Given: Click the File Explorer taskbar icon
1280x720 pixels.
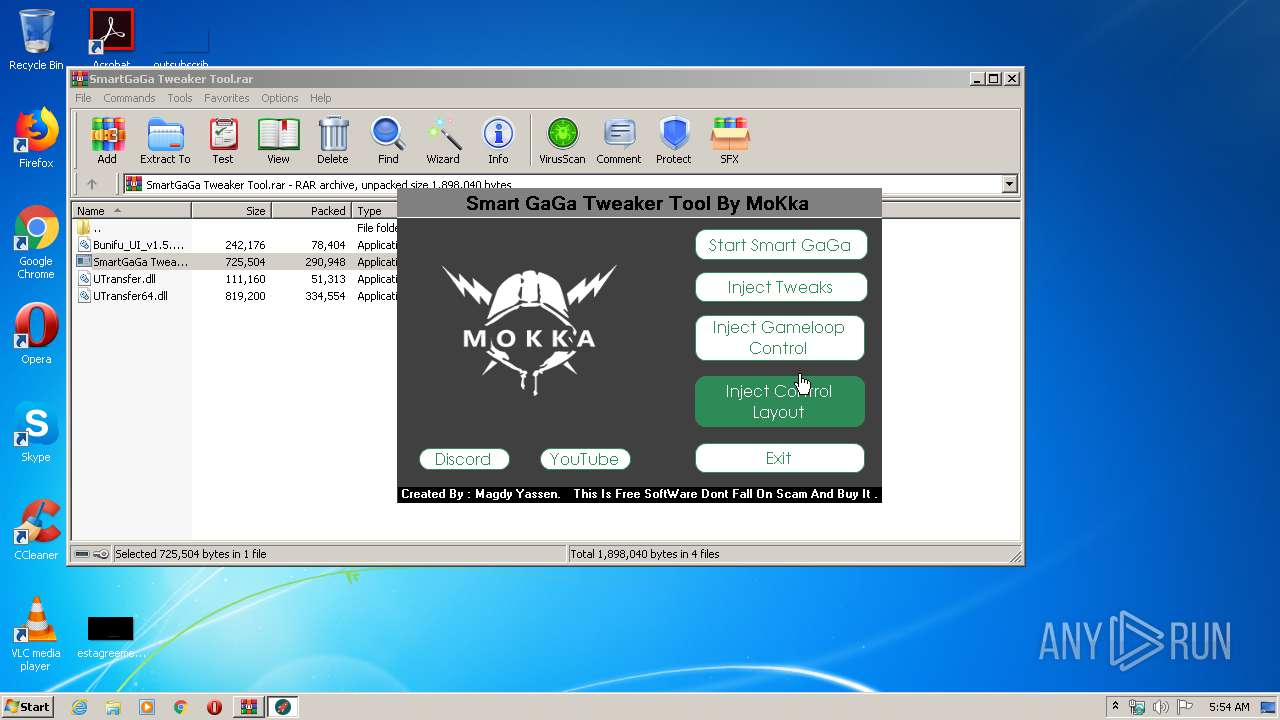Looking at the screenshot, I should pyautogui.click(x=113, y=707).
